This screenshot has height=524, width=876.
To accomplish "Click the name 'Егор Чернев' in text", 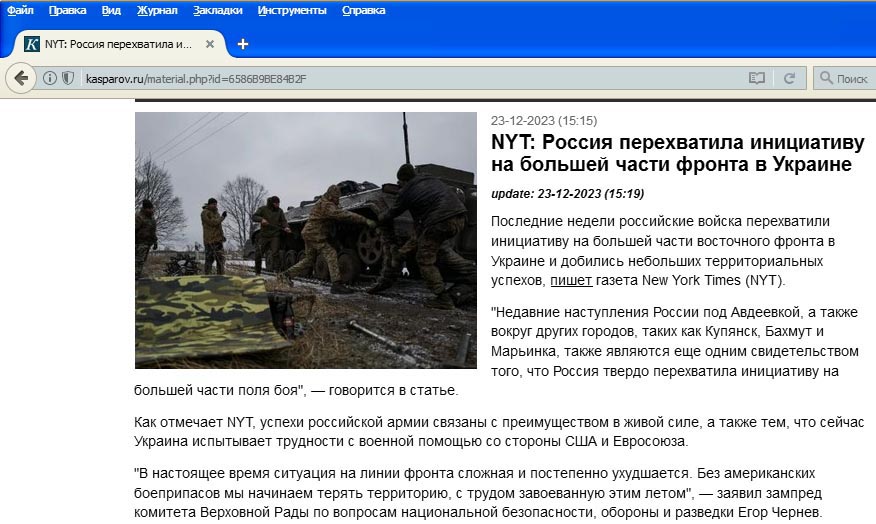I will click(x=779, y=512).
